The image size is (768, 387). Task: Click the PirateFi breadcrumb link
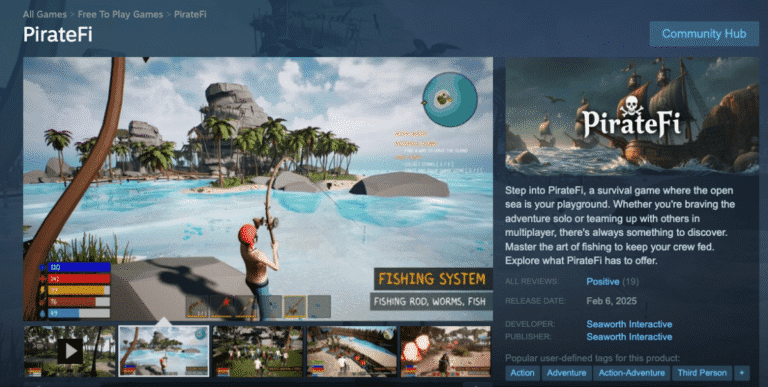coord(190,14)
